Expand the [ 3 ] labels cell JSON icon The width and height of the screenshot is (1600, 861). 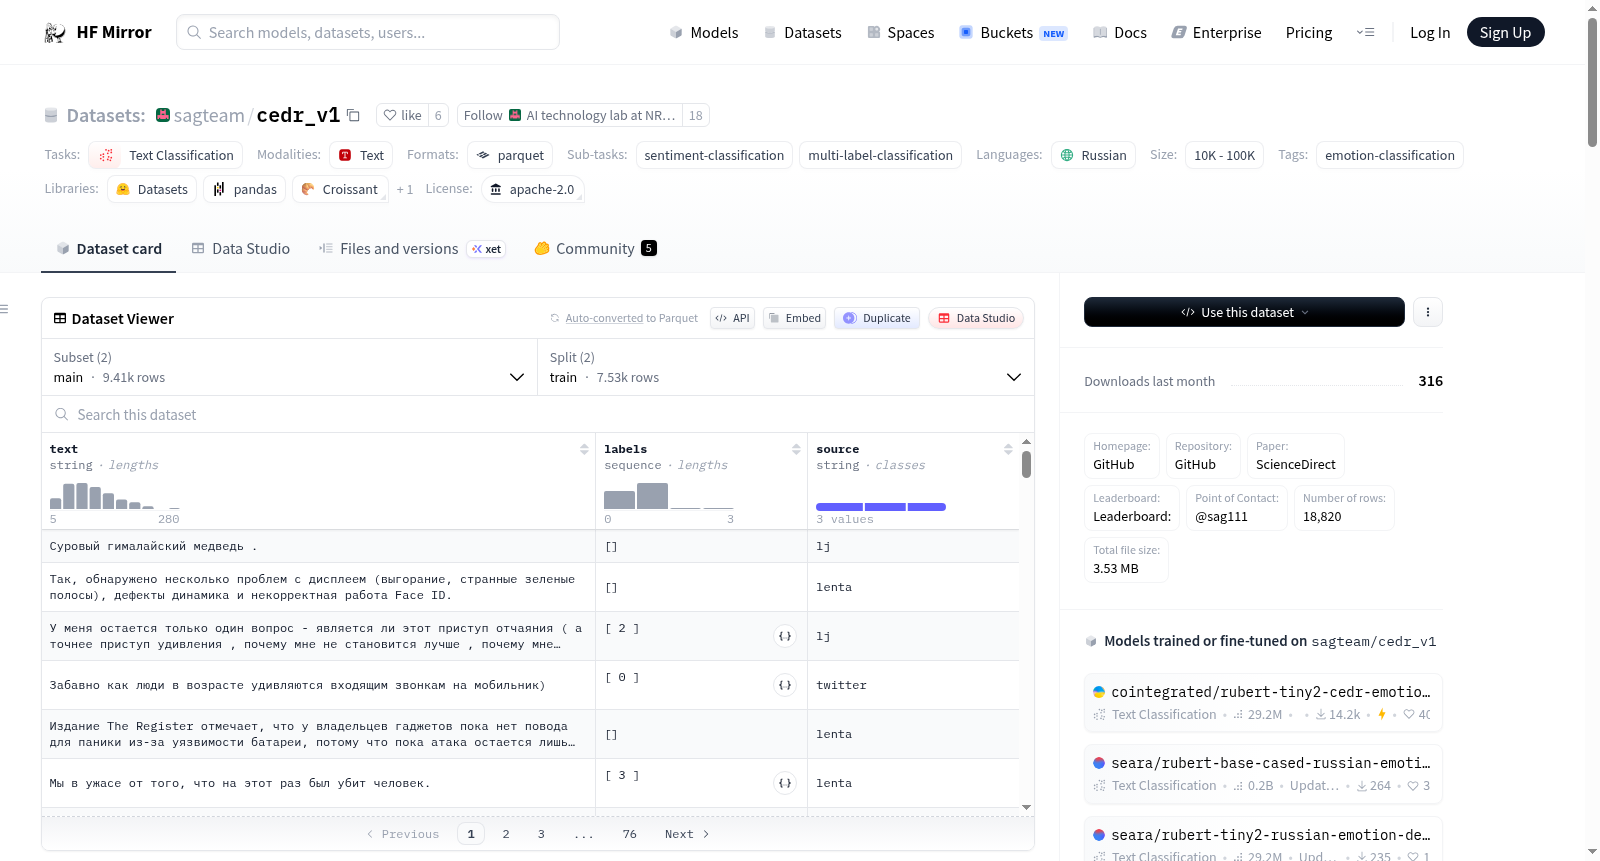click(x=785, y=783)
